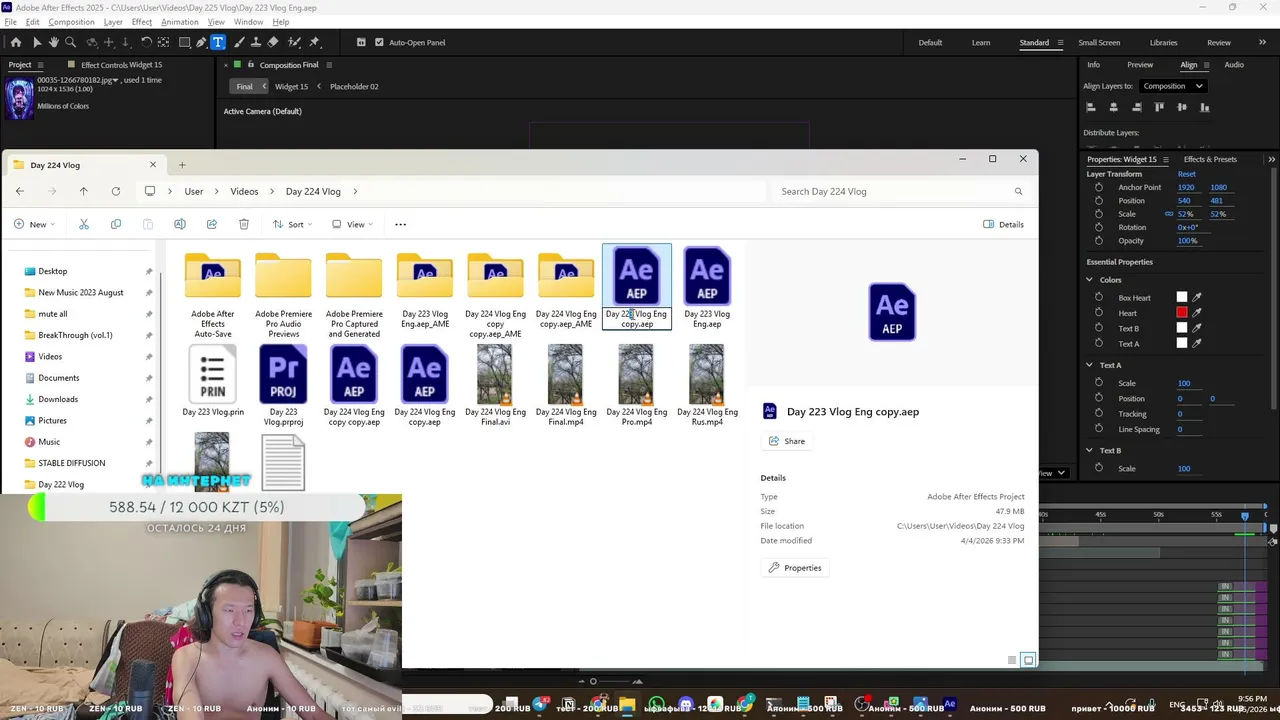Image resolution: width=1280 pixels, height=720 pixels.
Task: Open the Animation menu
Action: point(180,22)
